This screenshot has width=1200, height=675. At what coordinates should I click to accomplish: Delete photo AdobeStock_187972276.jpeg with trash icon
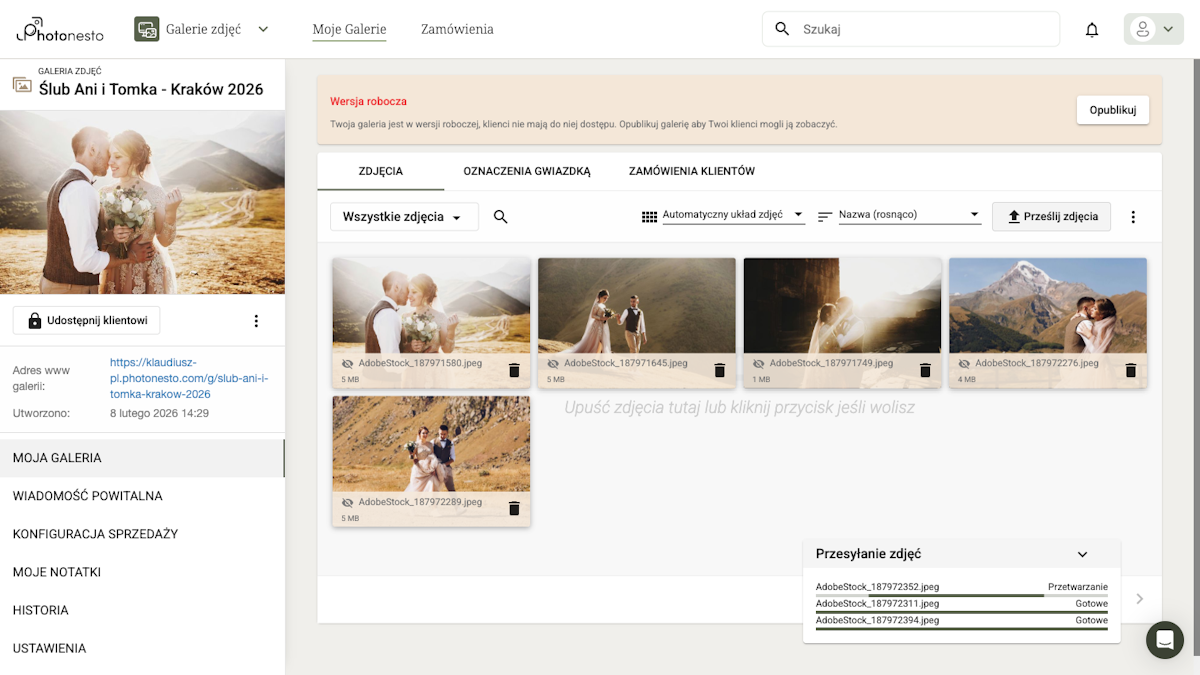(x=1131, y=370)
